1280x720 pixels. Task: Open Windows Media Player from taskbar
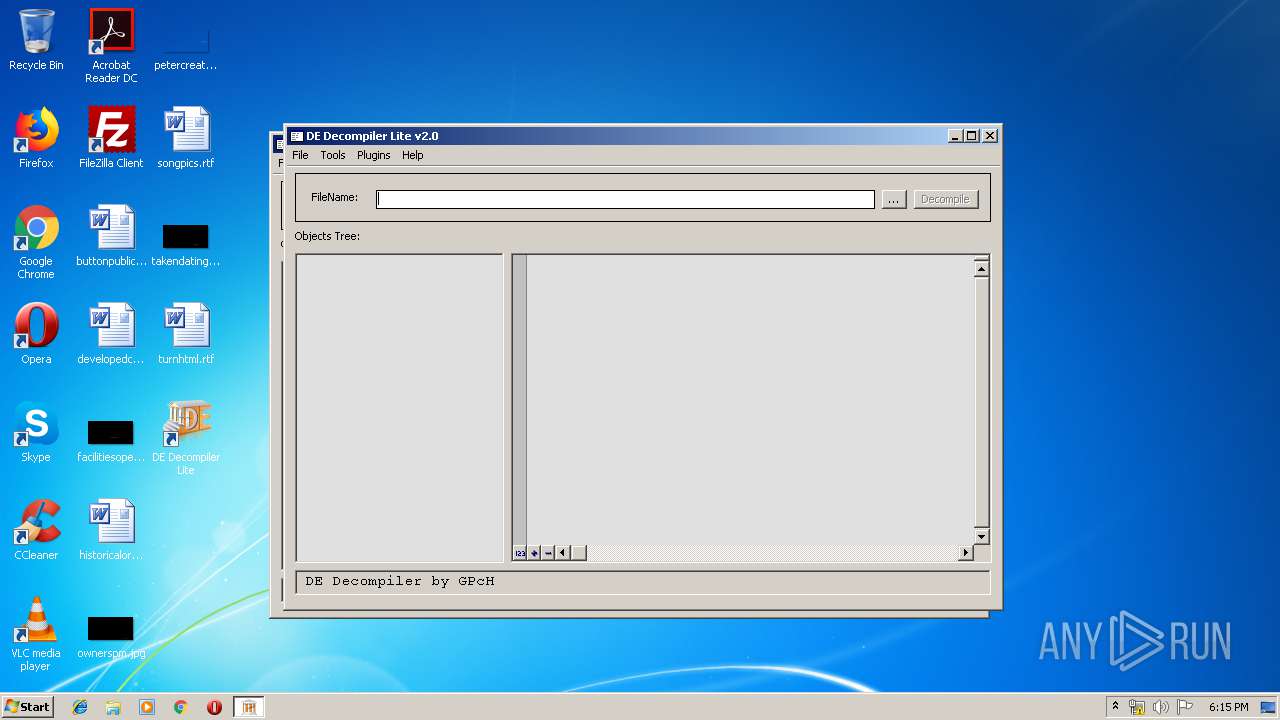pos(147,707)
